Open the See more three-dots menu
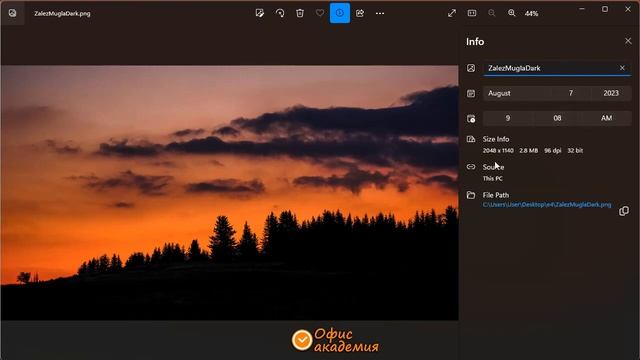The image size is (640, 360). click(x=380, y=13)
